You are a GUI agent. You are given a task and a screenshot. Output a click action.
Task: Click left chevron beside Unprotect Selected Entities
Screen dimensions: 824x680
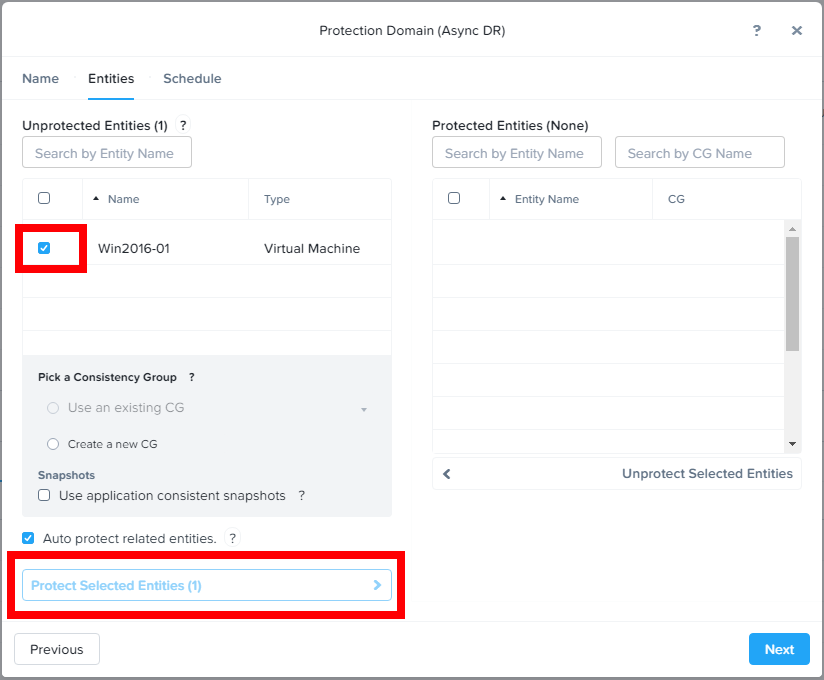point(447,473)
